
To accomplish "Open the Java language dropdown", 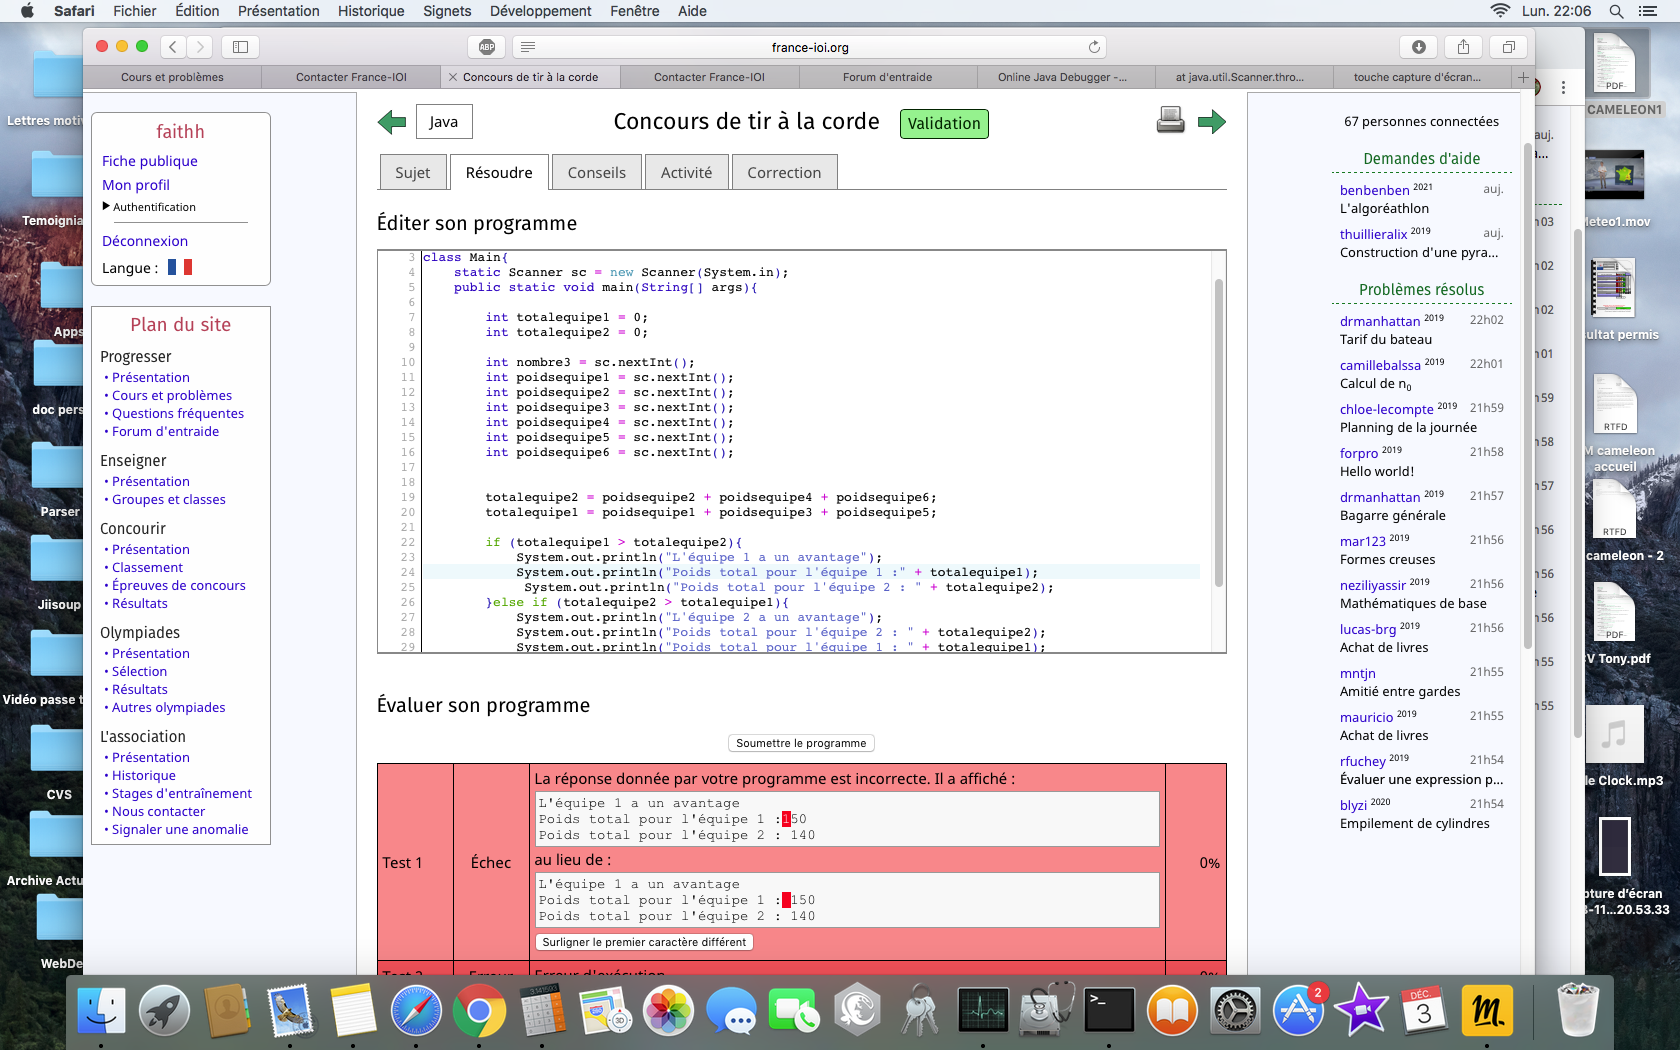I will 443,122.
